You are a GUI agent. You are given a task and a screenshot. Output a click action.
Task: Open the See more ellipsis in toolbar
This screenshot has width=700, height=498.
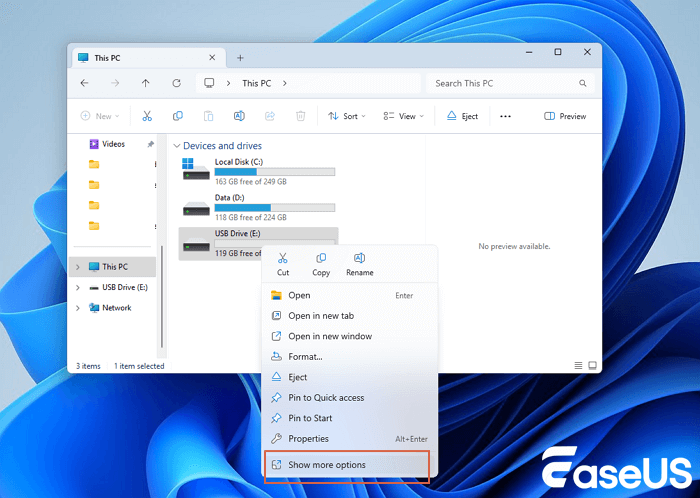click(507, 116)
